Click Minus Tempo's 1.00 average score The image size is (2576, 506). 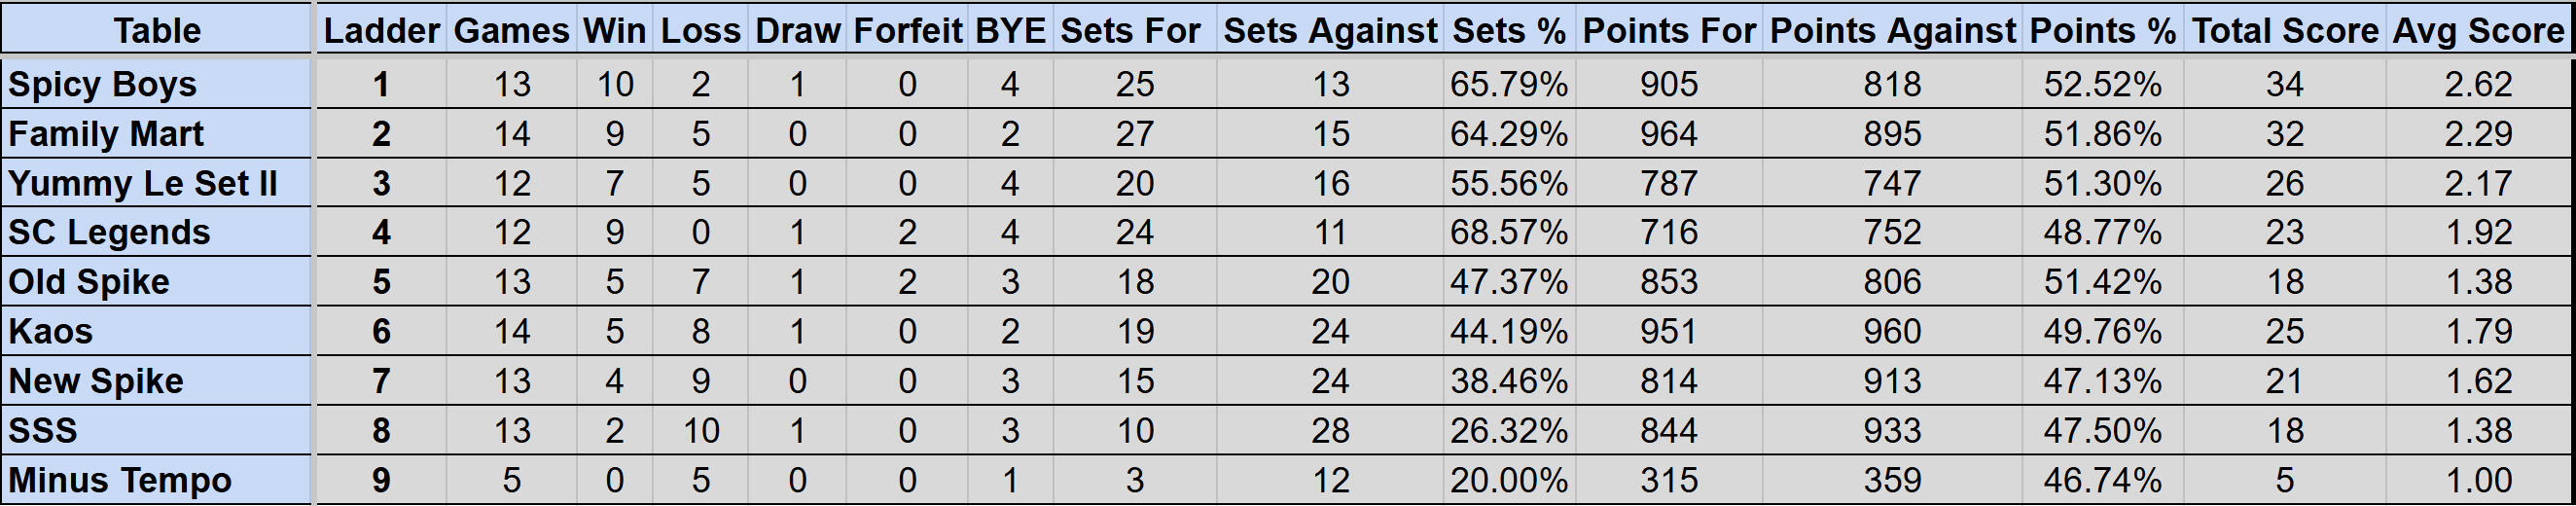pyautogui.click(x=2477, y=480)
